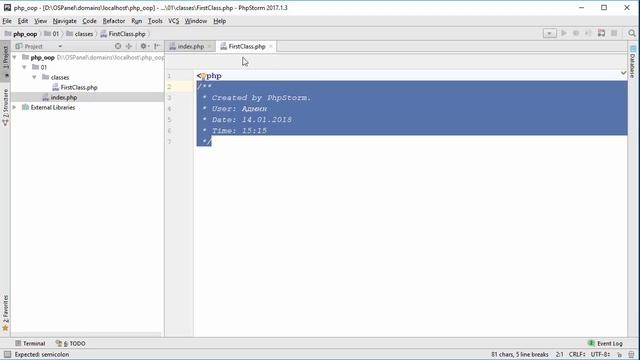Open the Refactor menu
This screenshot has height=360, width=640.
[x=114, y=21]
